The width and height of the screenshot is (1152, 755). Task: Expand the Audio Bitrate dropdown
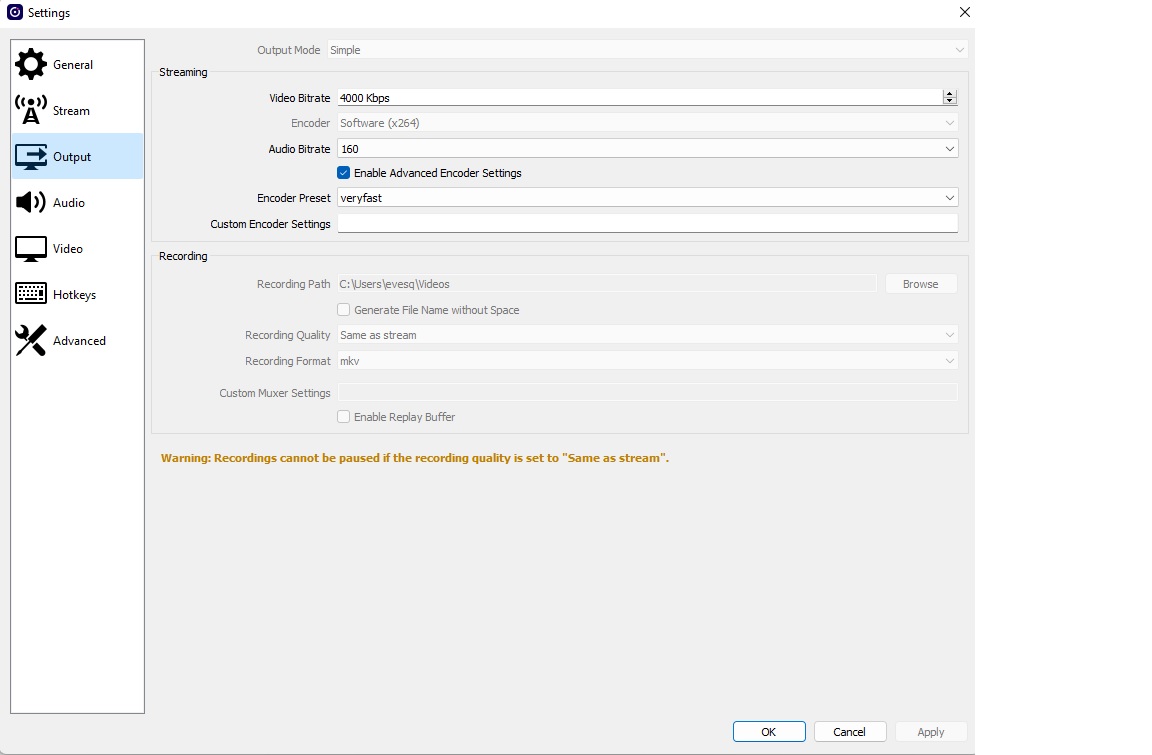[949, 149]
